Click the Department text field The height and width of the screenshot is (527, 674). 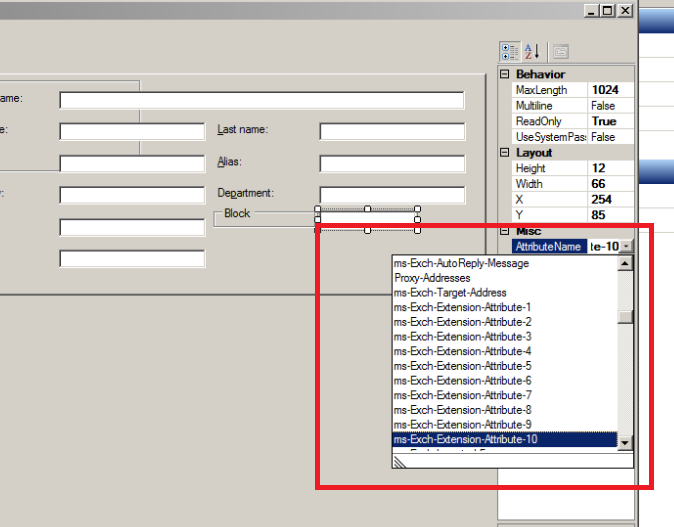coord(392,195)
